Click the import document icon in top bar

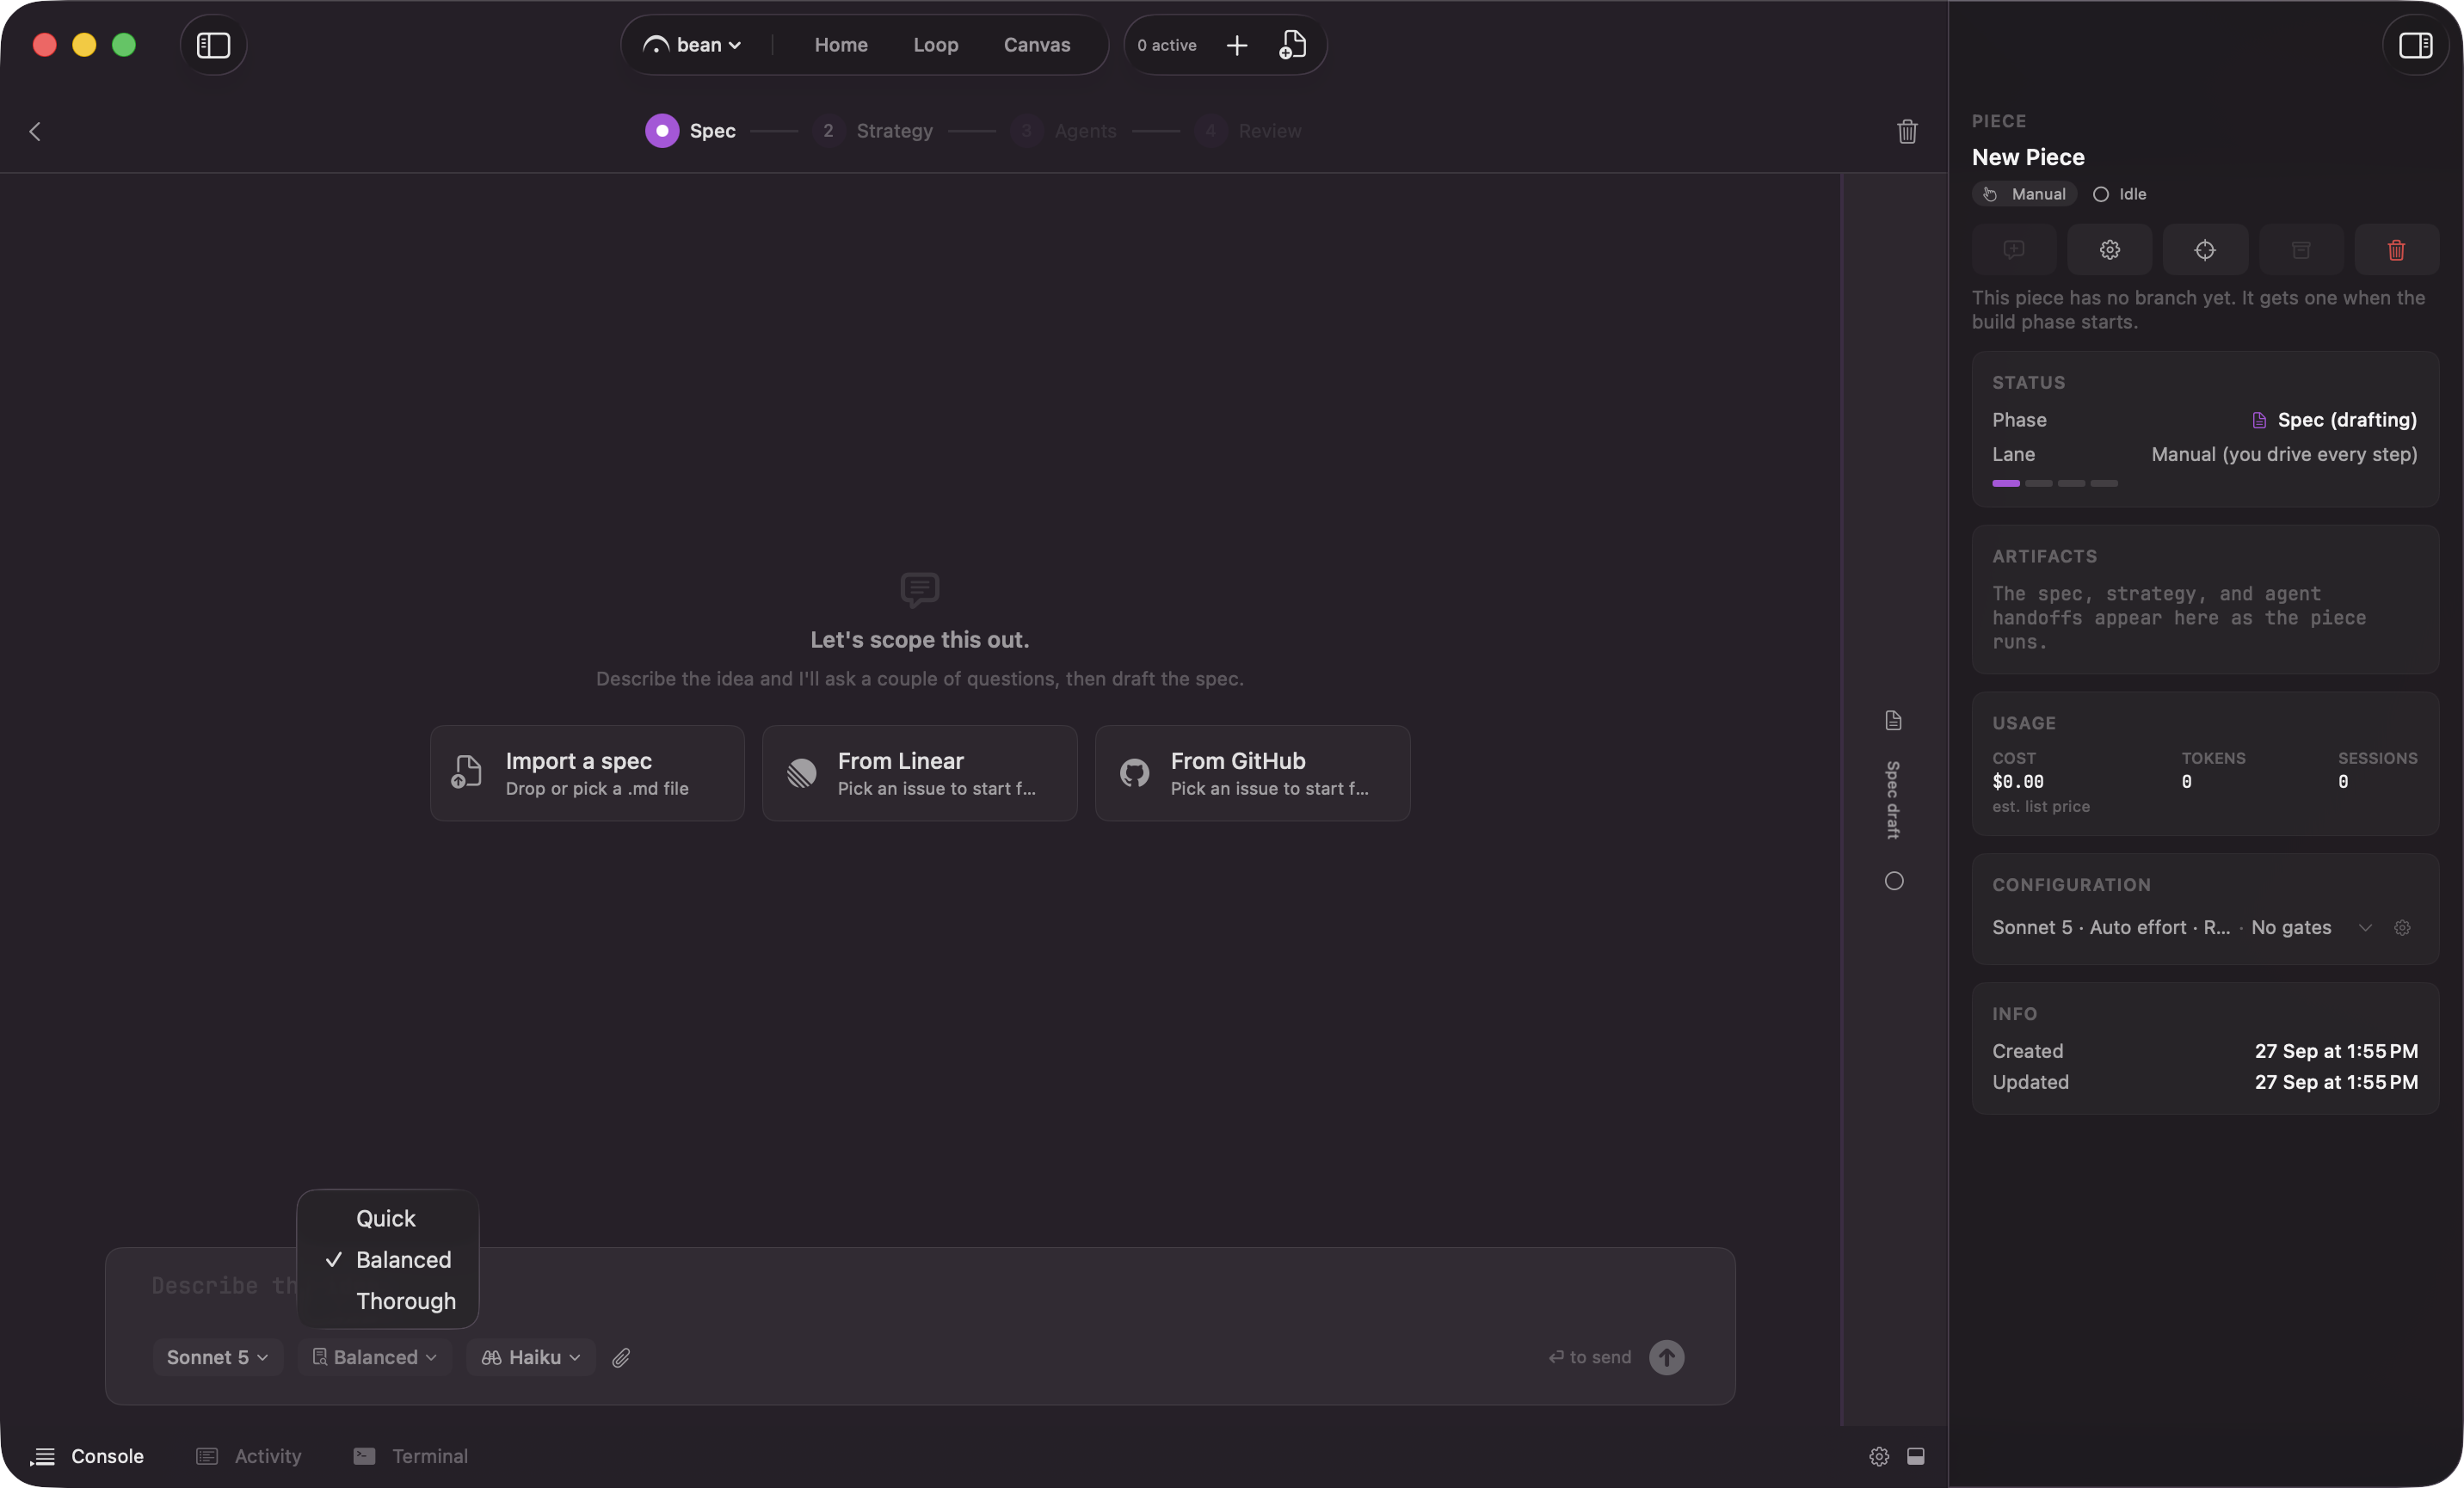point(1292,45)
